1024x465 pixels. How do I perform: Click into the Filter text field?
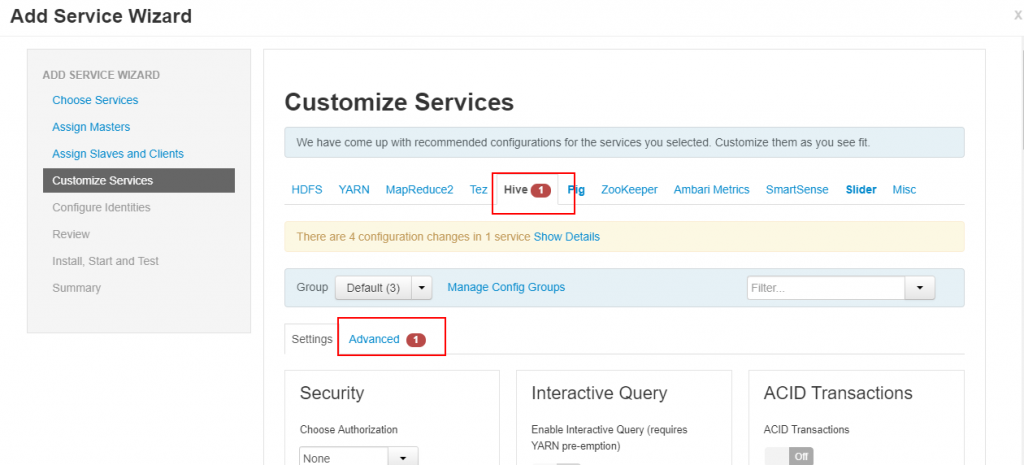tap(825, 287)
